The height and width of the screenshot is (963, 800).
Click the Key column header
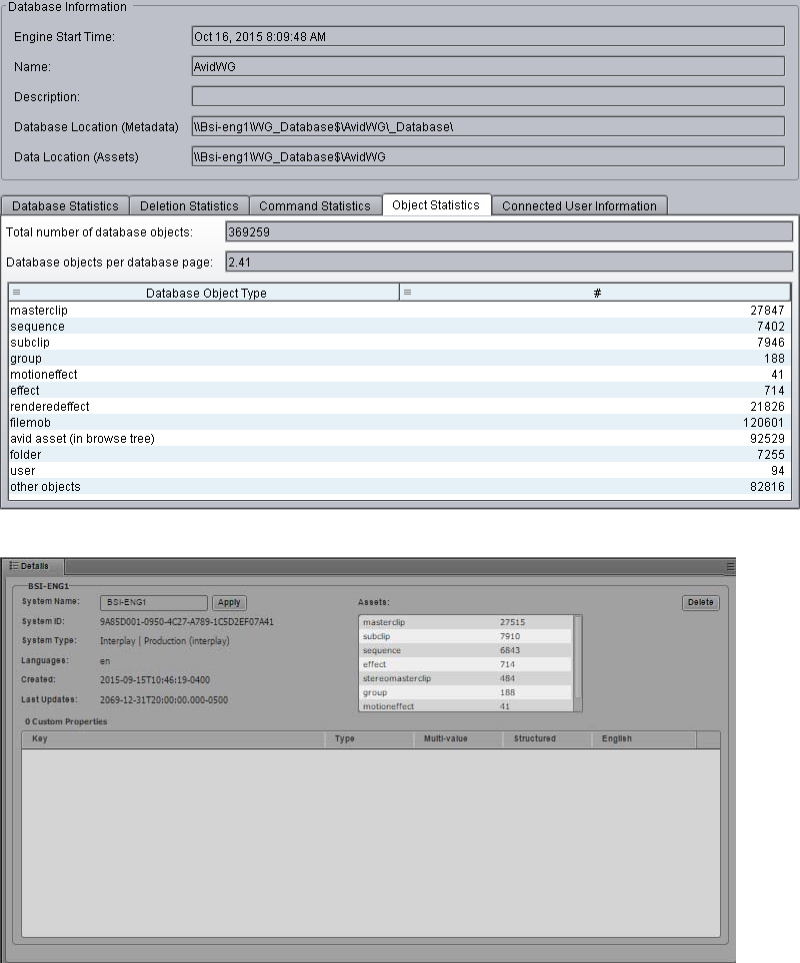click(x=173, y=739)
